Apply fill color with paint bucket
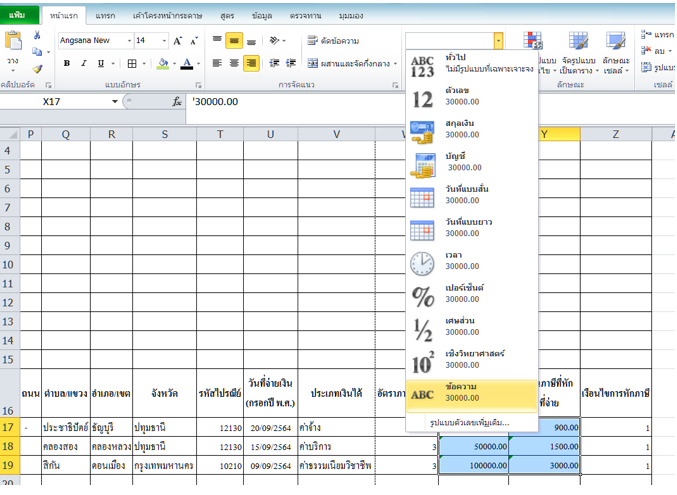The height and width of the screenshot is (495, 677). tap(163, 64)
